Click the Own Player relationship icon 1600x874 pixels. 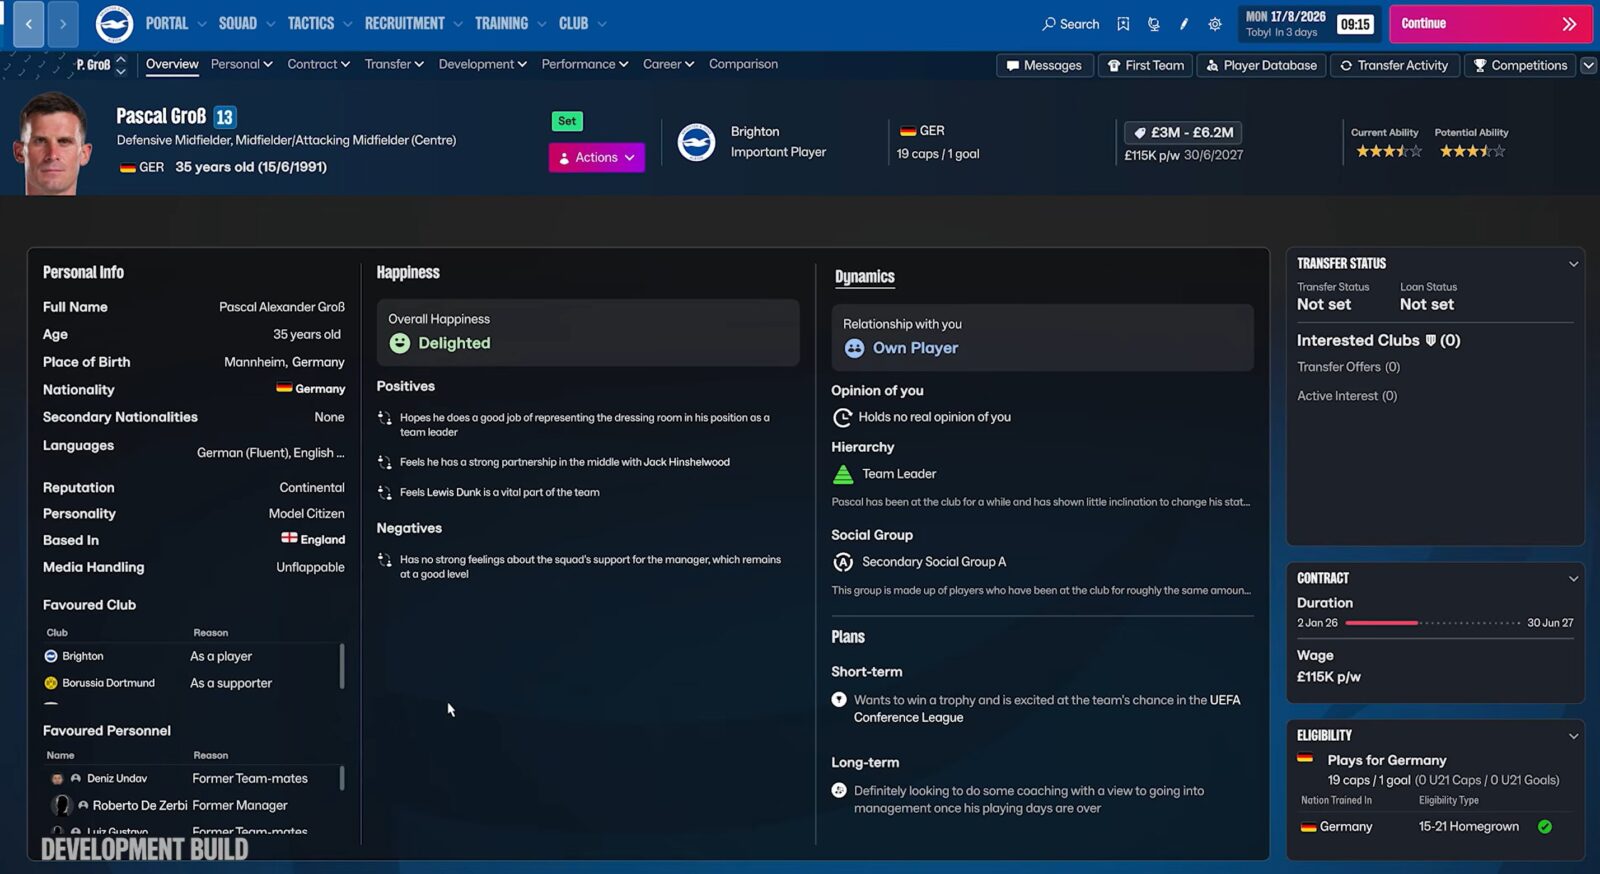click(x=854, y=348)
